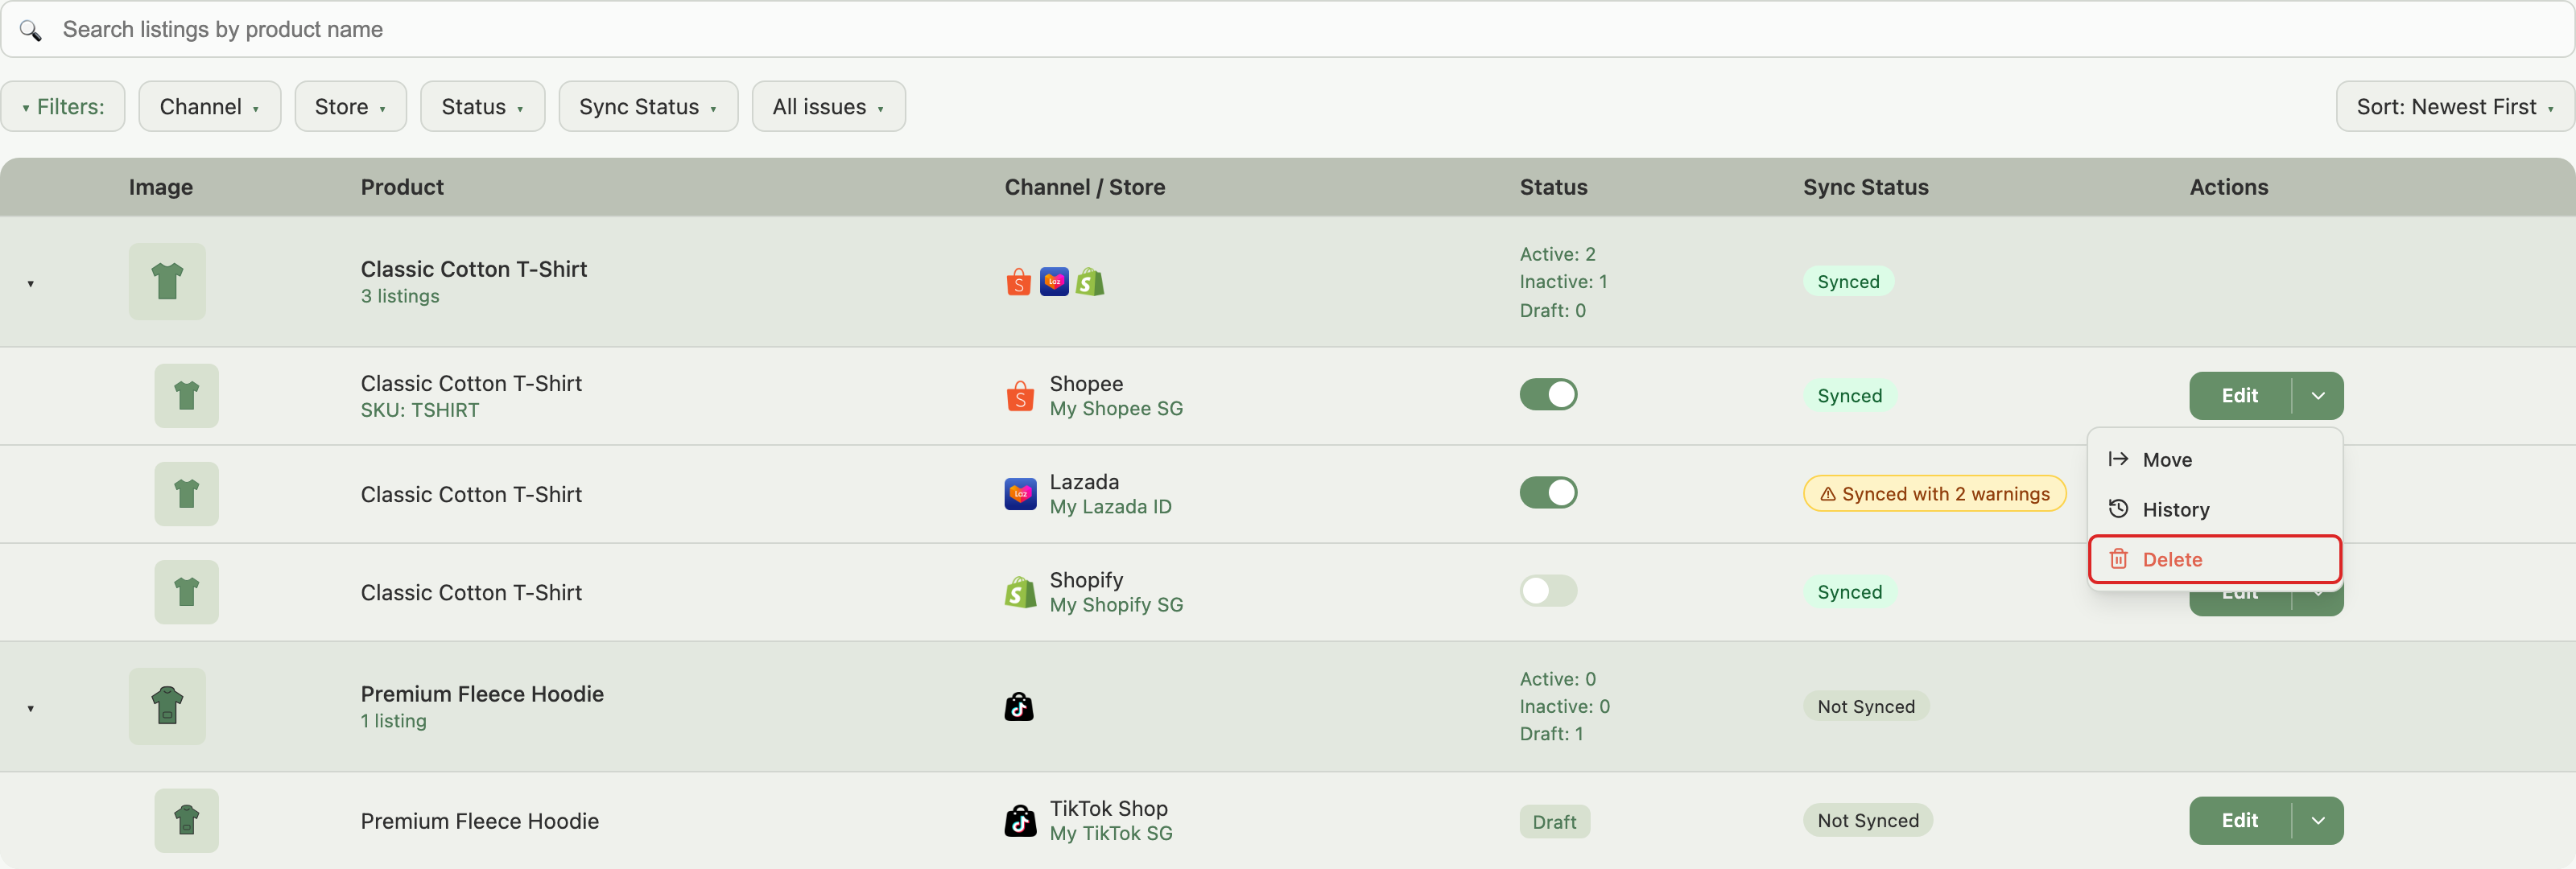
Task: Select Delete from the actions menu
Action: [2215, 559]
